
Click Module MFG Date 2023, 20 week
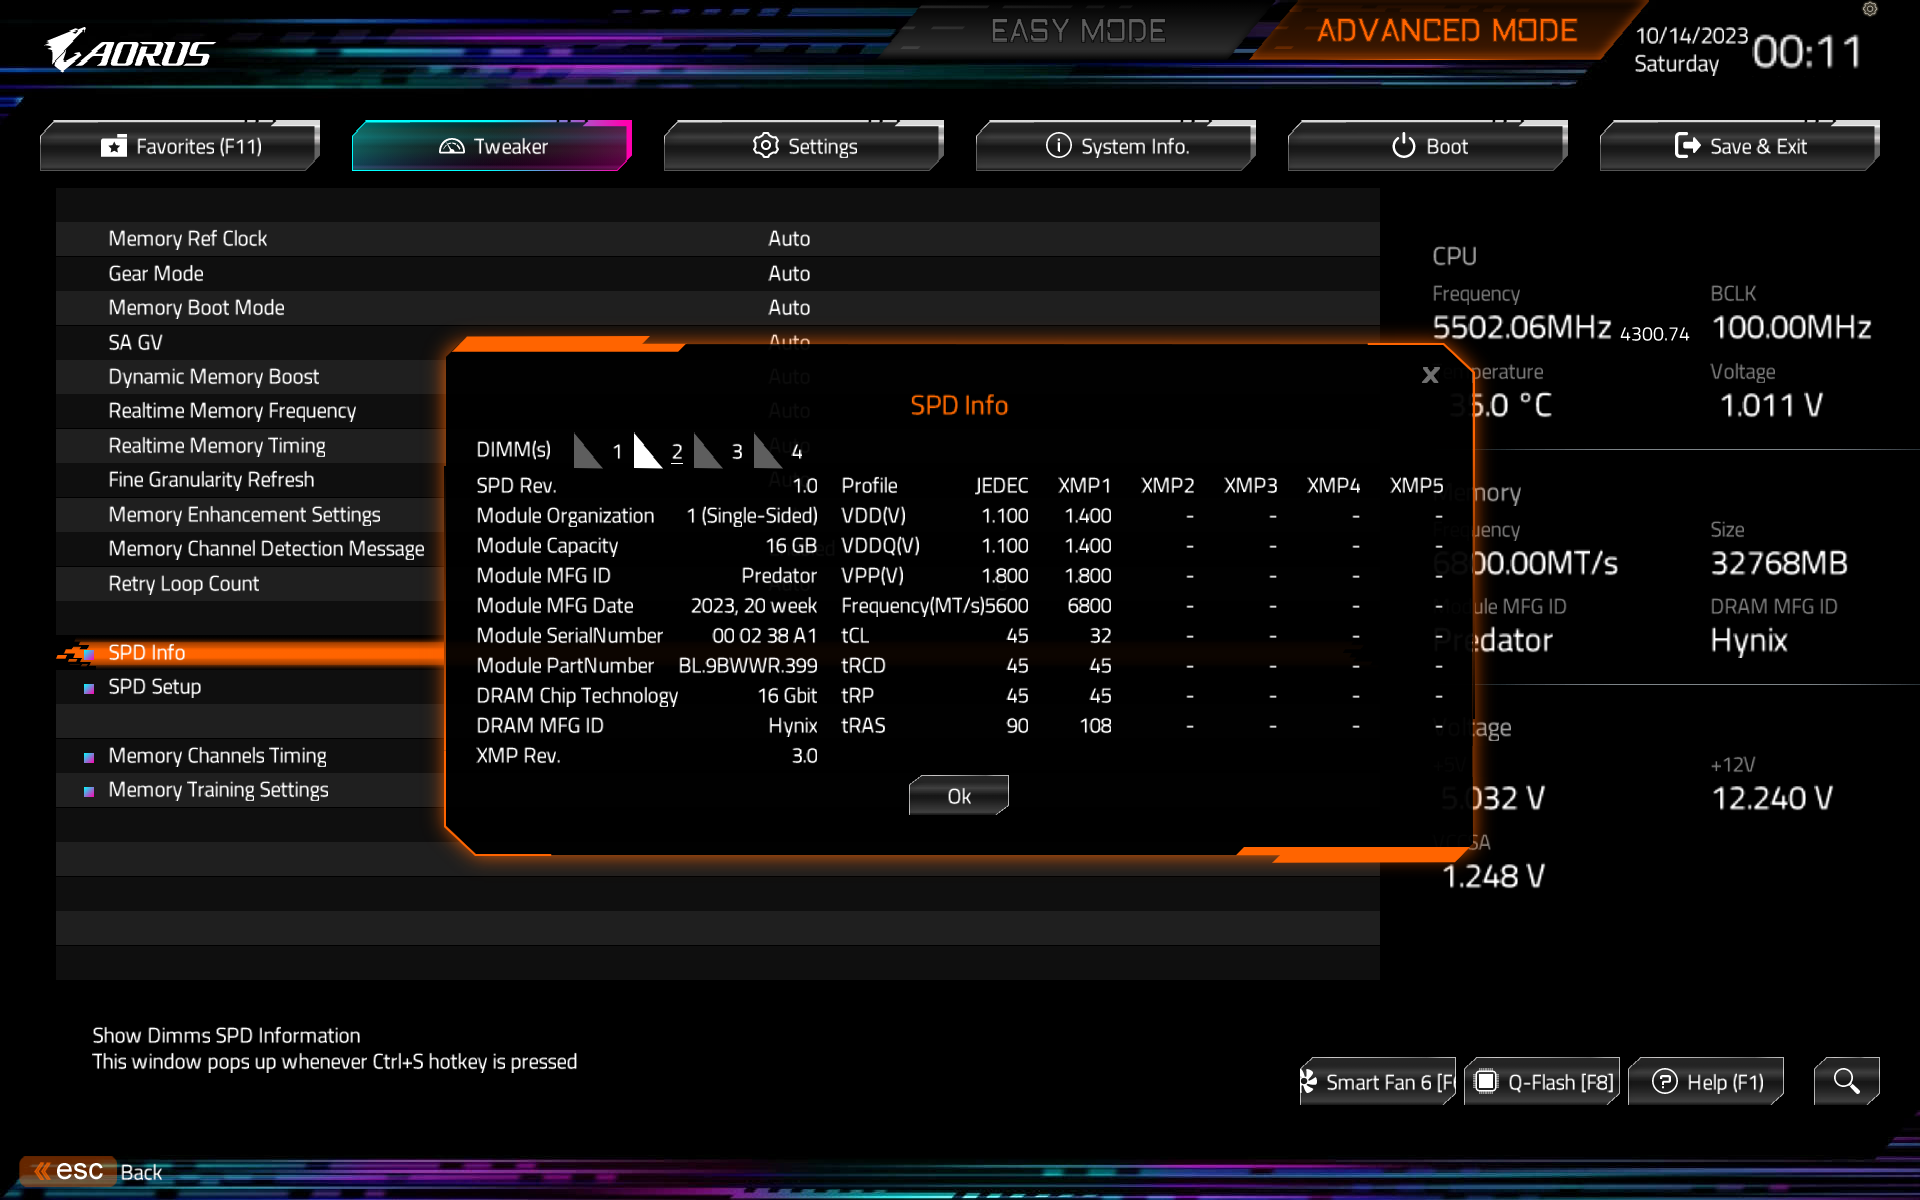753,606
